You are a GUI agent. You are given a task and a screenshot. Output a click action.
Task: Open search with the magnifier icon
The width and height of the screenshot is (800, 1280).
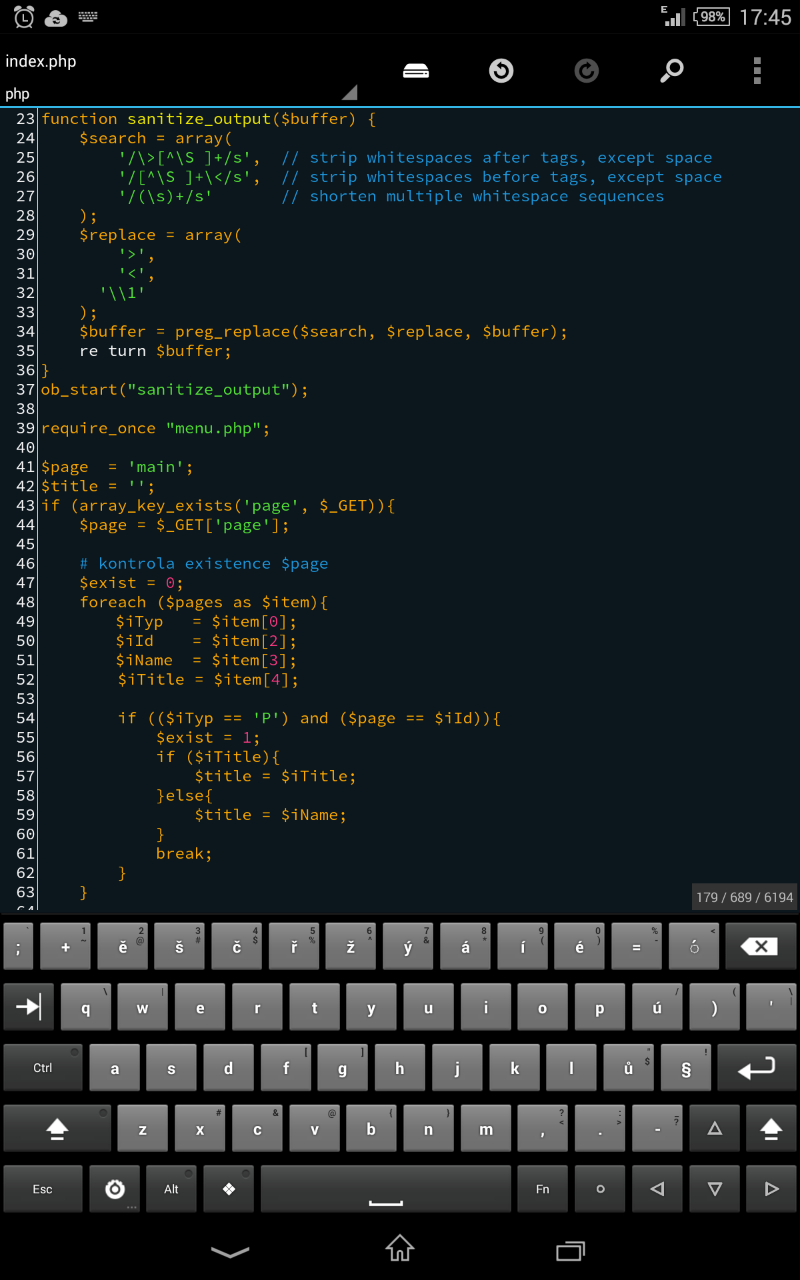coord(672,70)
